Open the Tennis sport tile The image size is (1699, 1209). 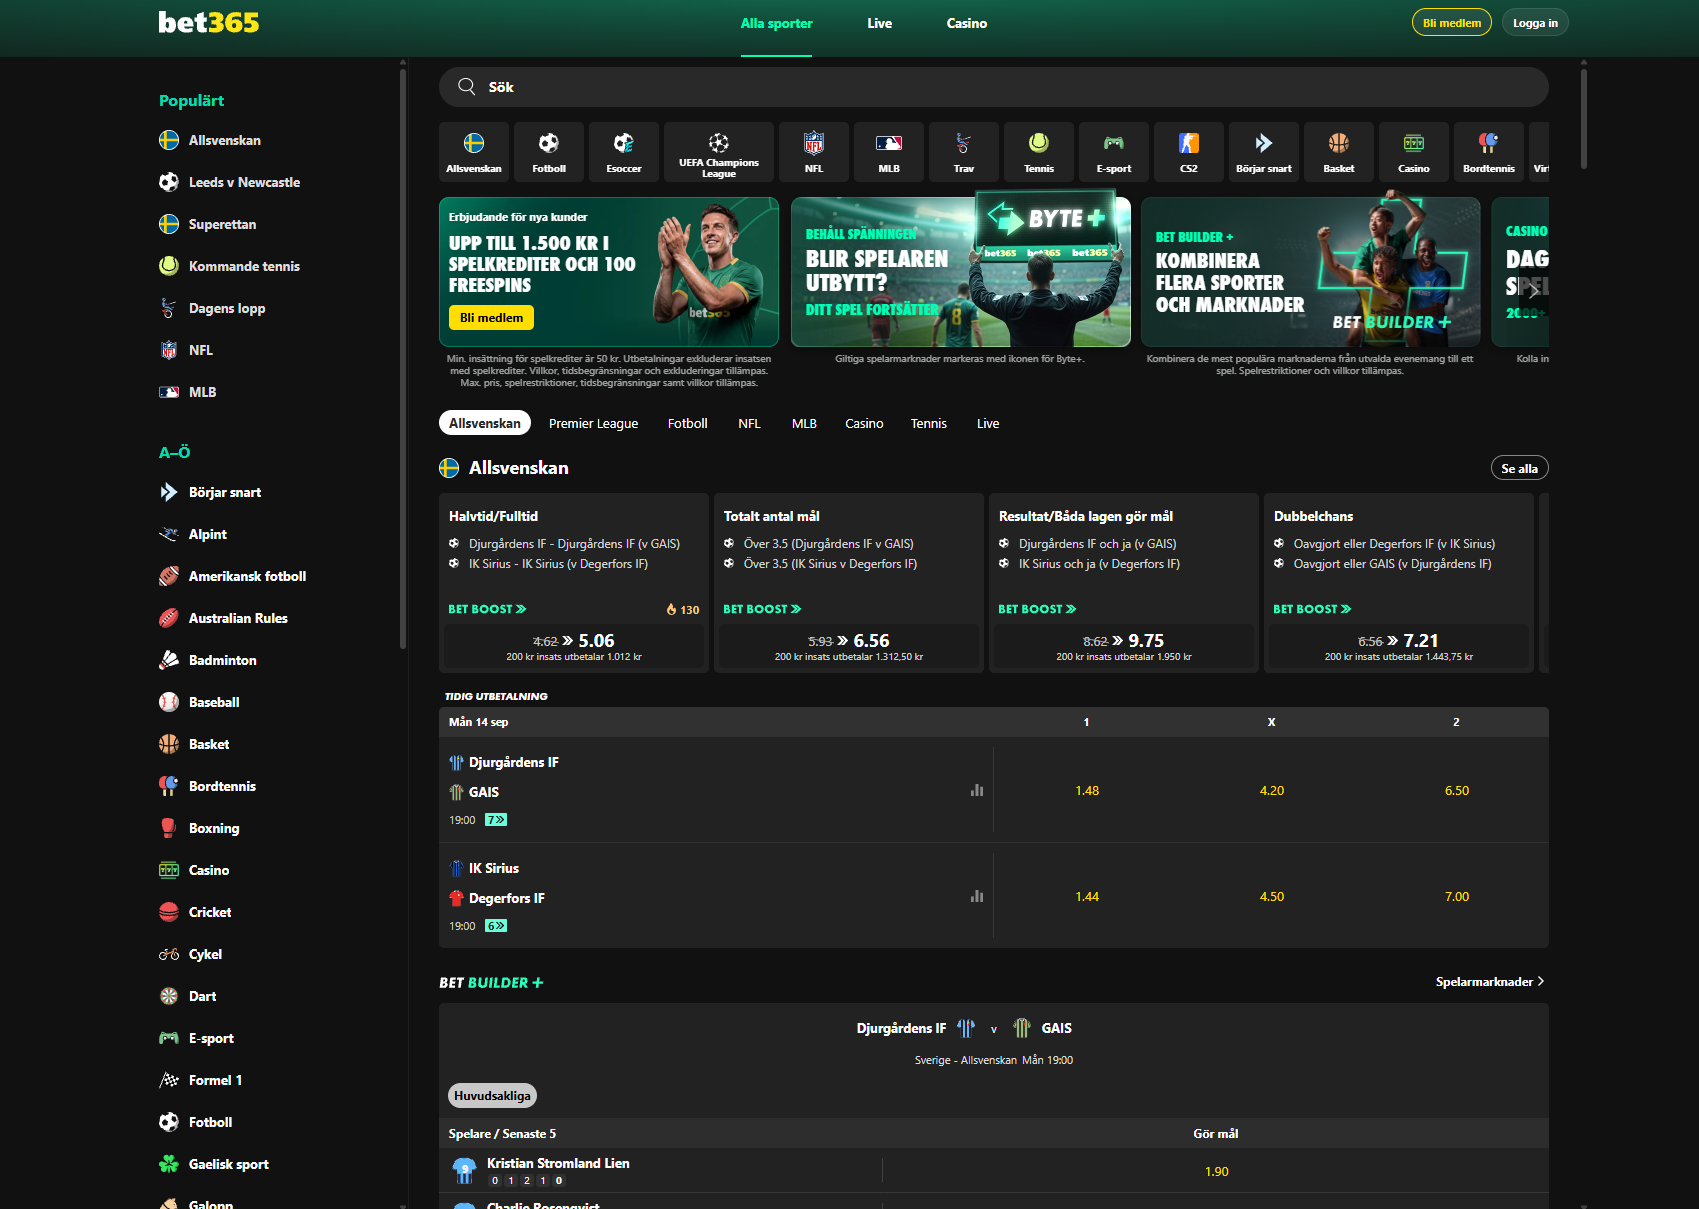[x=1039, y=152]
